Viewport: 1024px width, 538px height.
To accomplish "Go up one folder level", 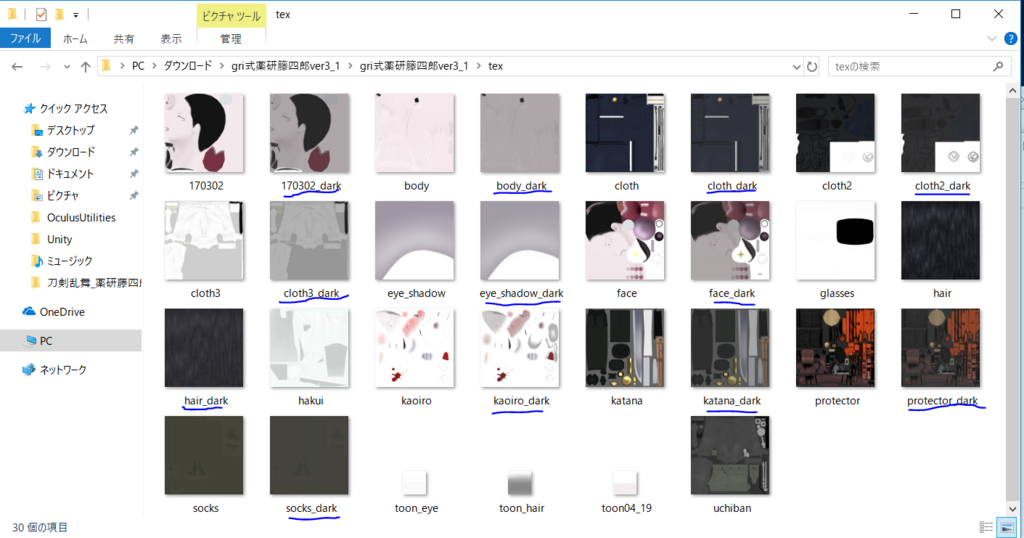I will click(85, 67).
